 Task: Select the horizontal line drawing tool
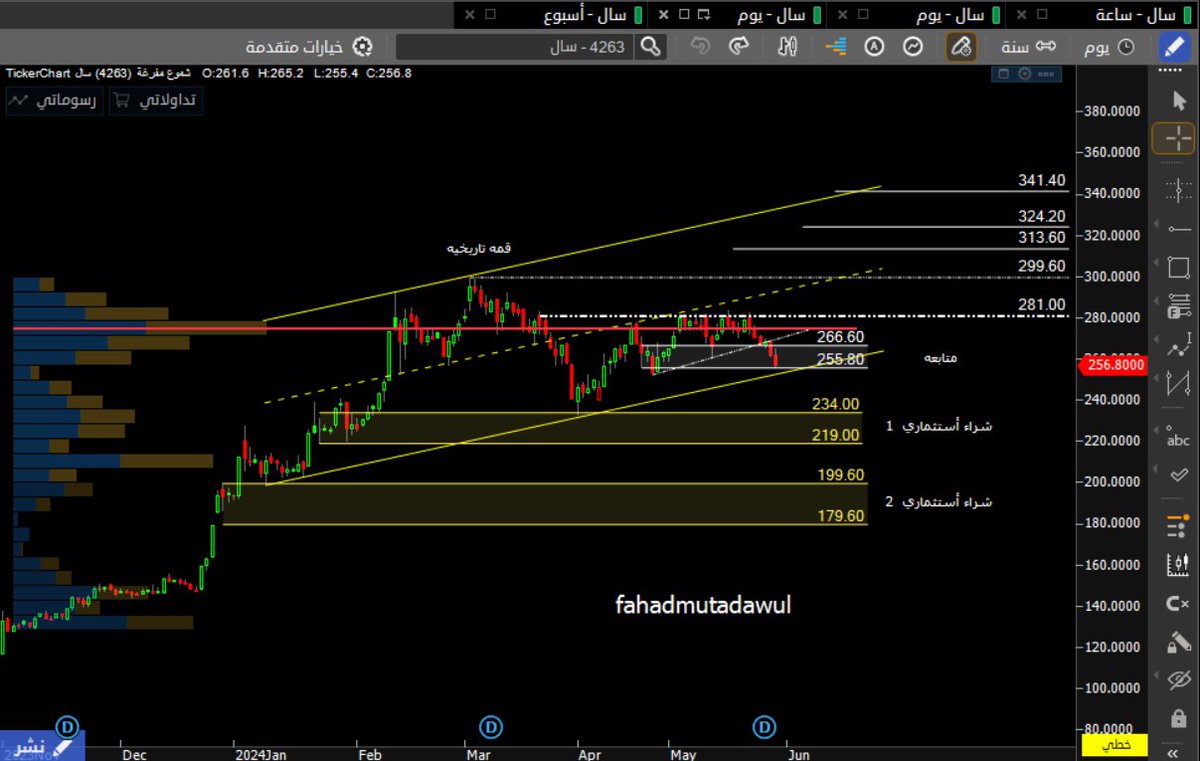[x=1178, y=228]
